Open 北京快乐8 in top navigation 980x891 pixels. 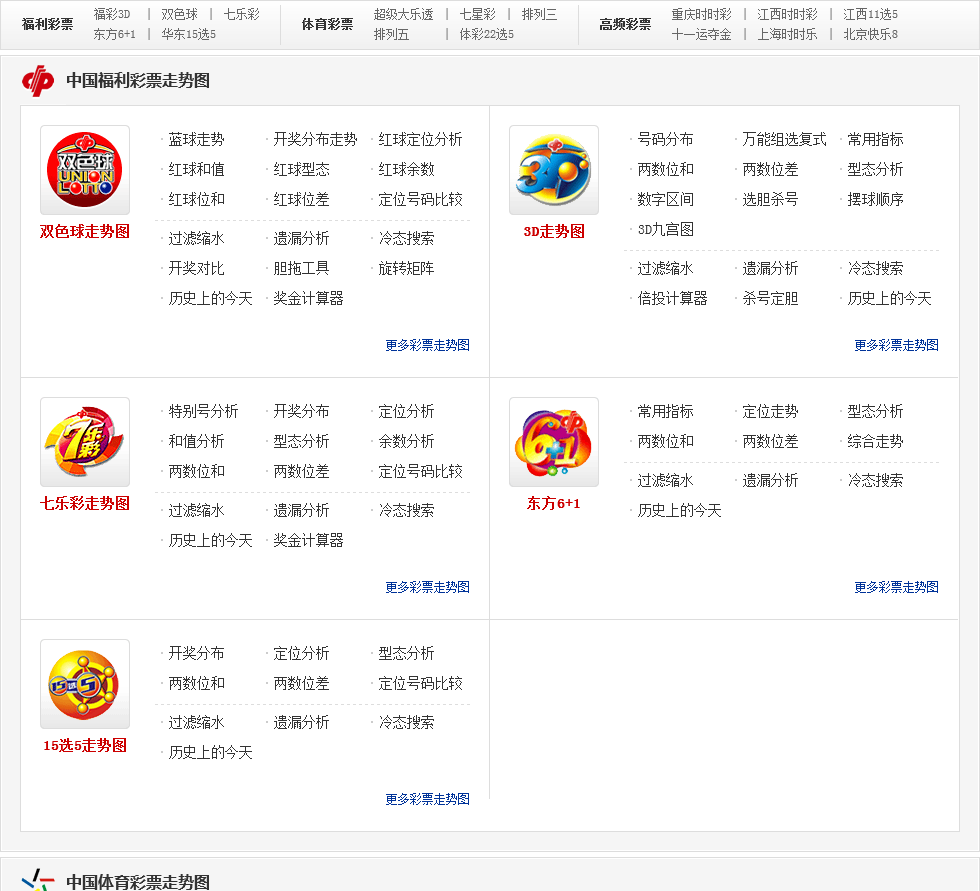(x=870, y=34)
